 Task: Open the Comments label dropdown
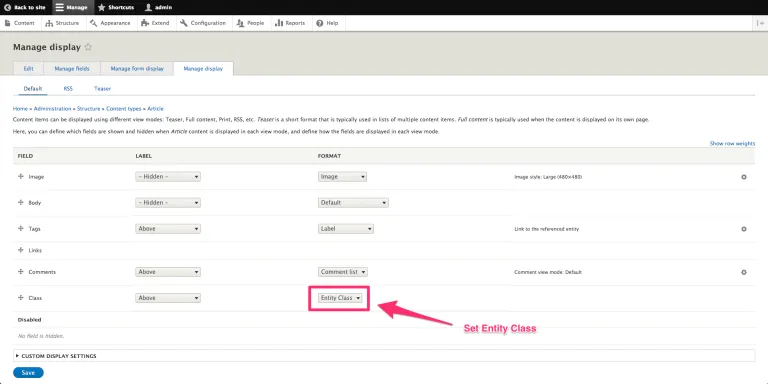pos(168,272)
